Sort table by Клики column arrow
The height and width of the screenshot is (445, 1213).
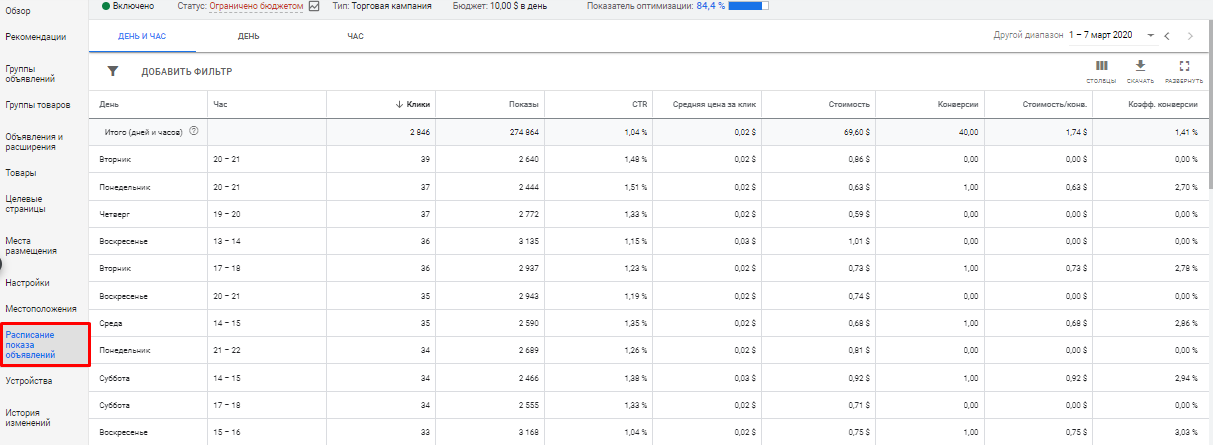399,104
